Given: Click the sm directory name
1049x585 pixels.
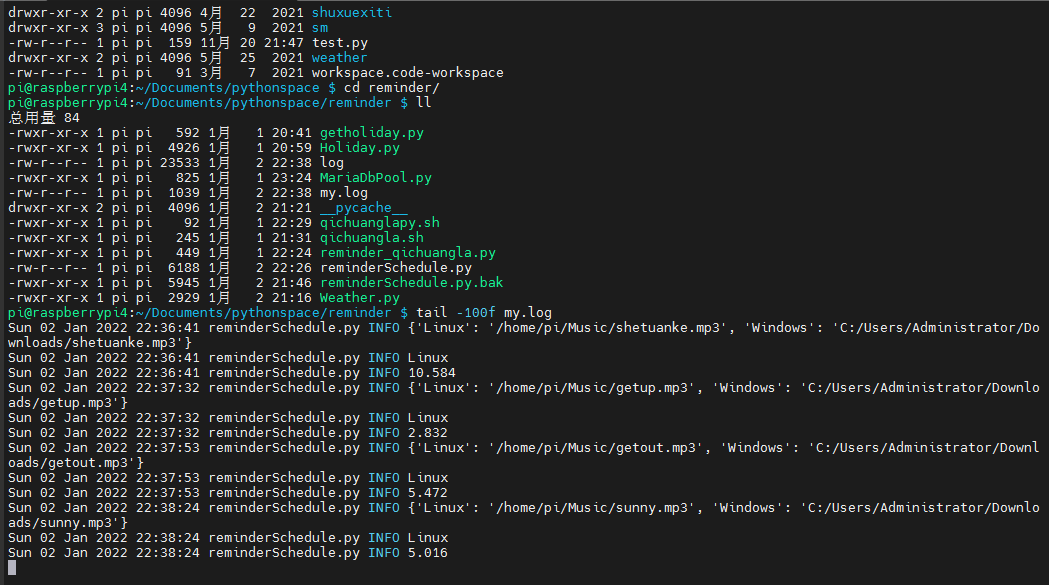Looking at the screenshot, I should point(320,27).
